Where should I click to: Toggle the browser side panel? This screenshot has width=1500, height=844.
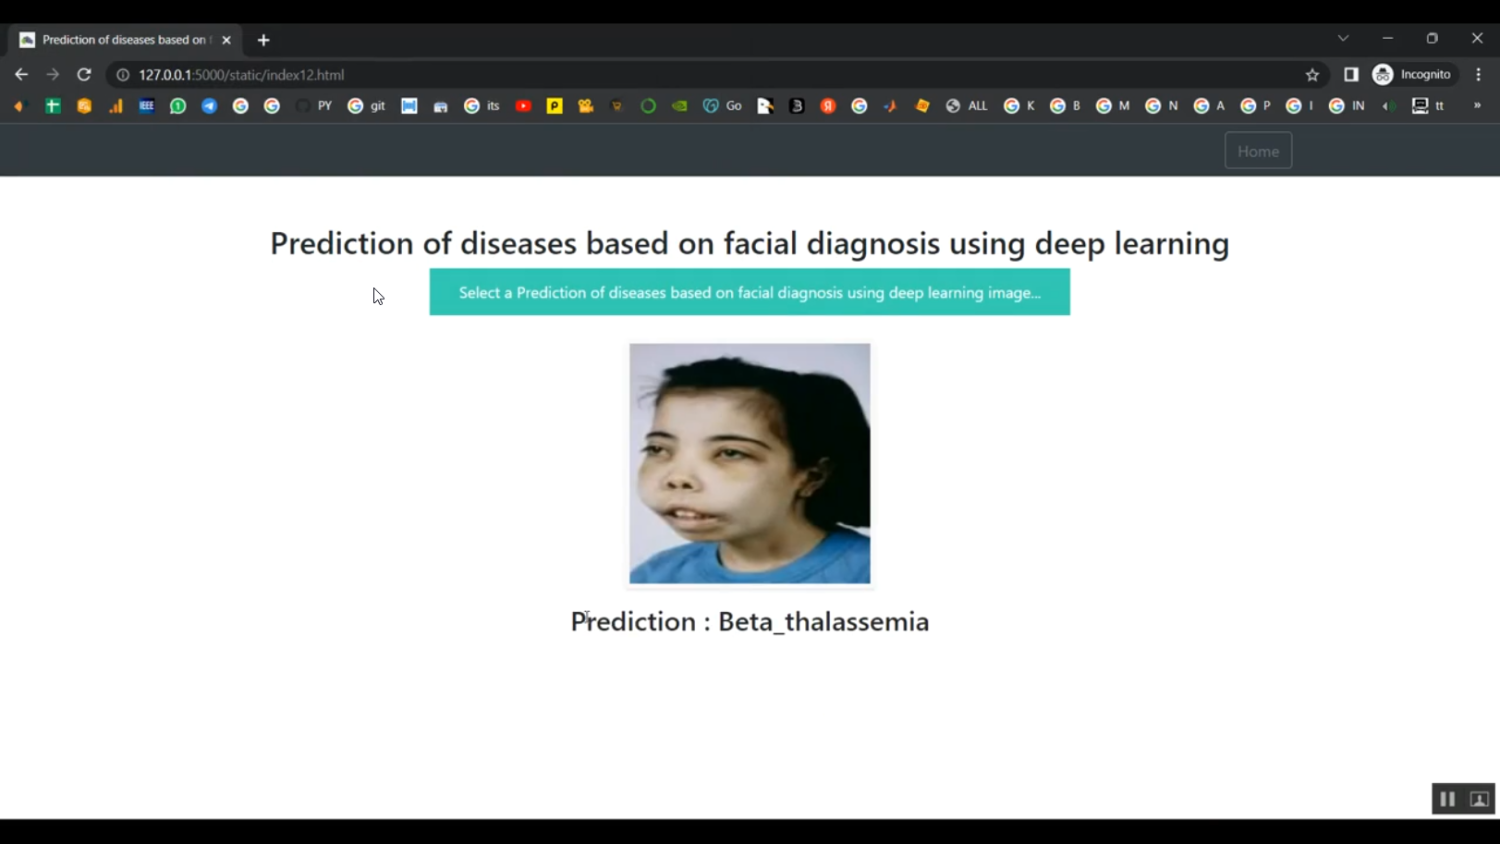[x=1350, y=74]
